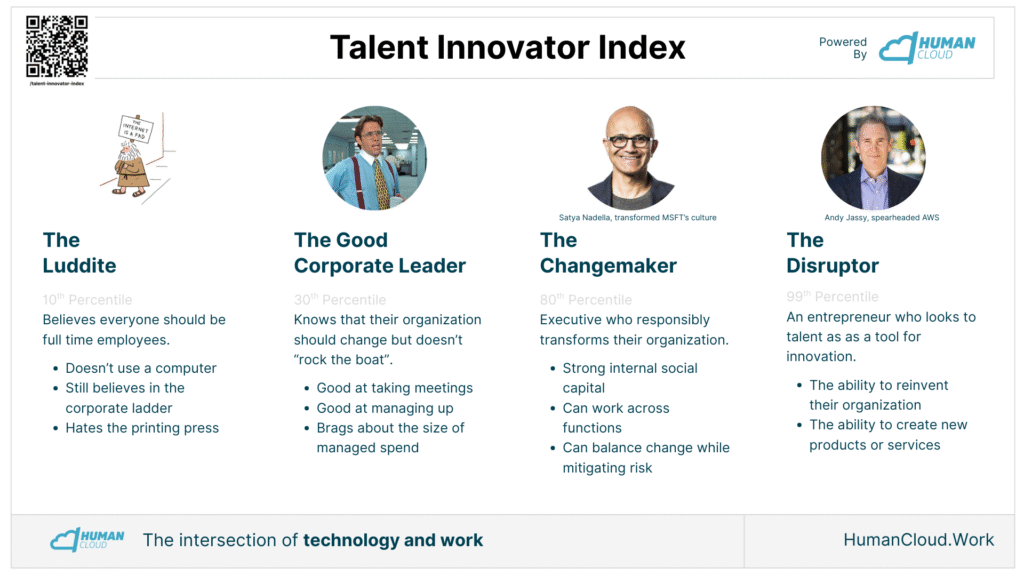Viewport: 1024px width, 576px height.
Task: Click the Satya Nadella caption text
Action: tap(637, 217)
